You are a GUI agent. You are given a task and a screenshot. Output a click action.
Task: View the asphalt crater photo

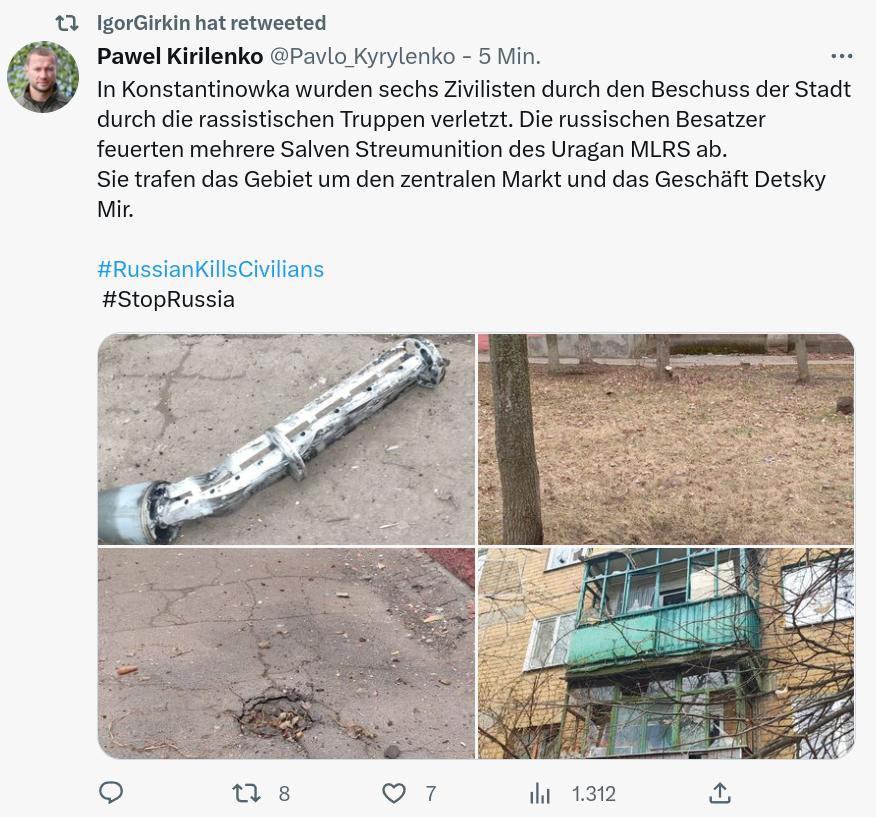[x=286, y=653]
